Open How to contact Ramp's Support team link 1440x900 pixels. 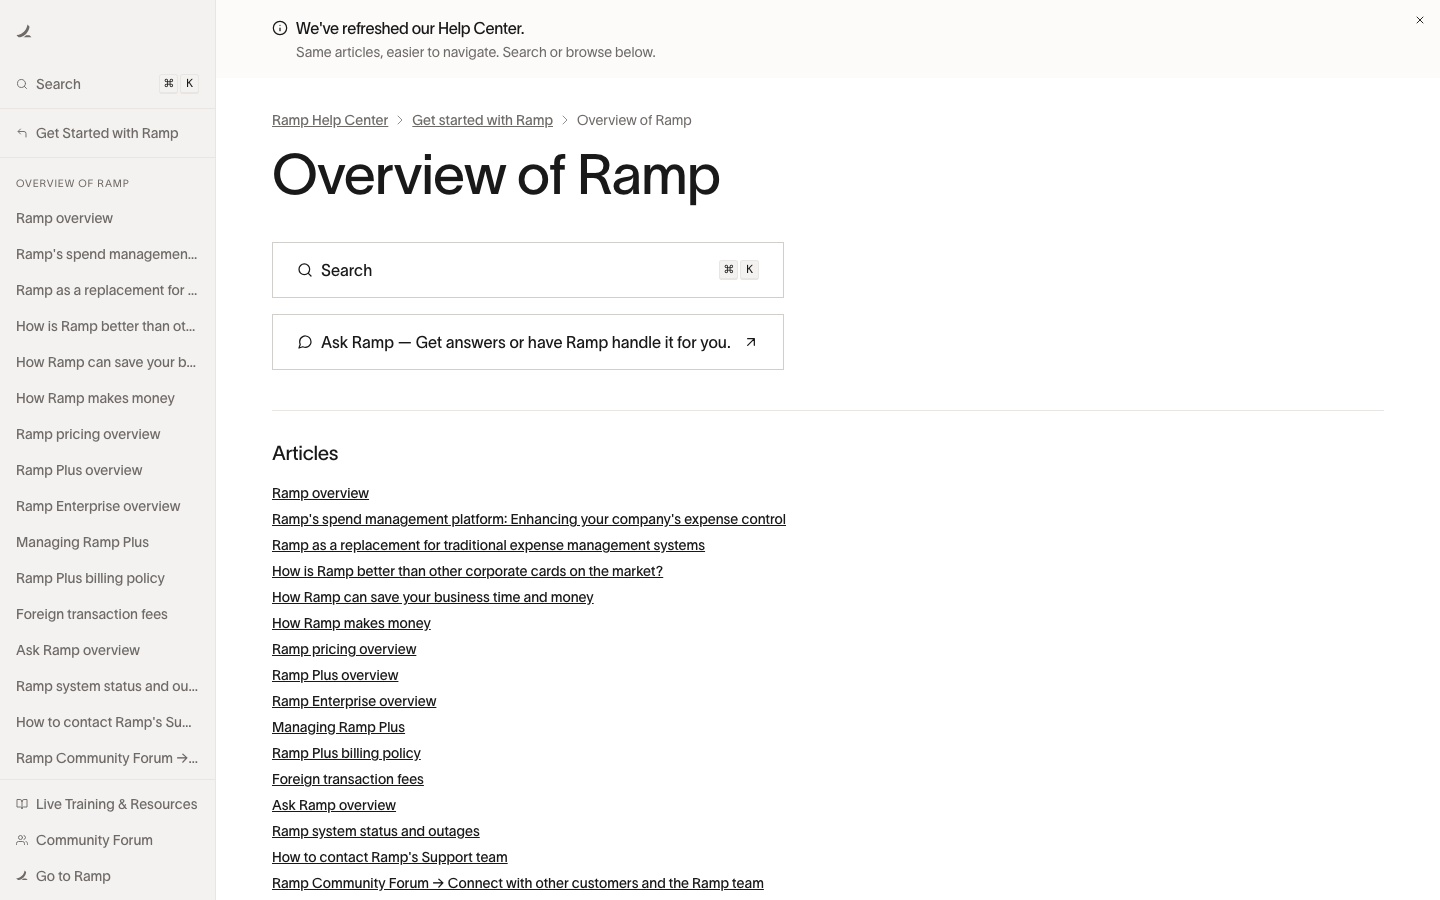coord(390,857)
